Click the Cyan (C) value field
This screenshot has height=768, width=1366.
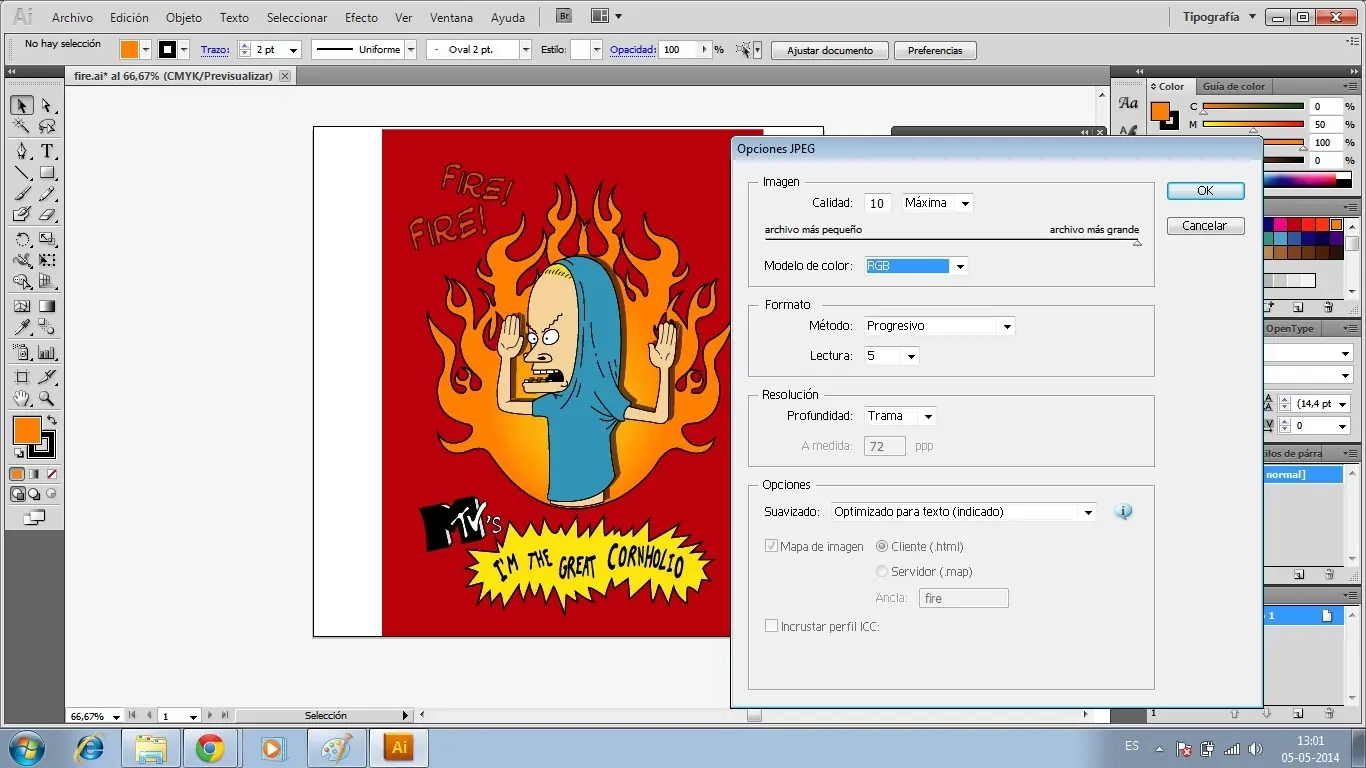pos(1325,106)
